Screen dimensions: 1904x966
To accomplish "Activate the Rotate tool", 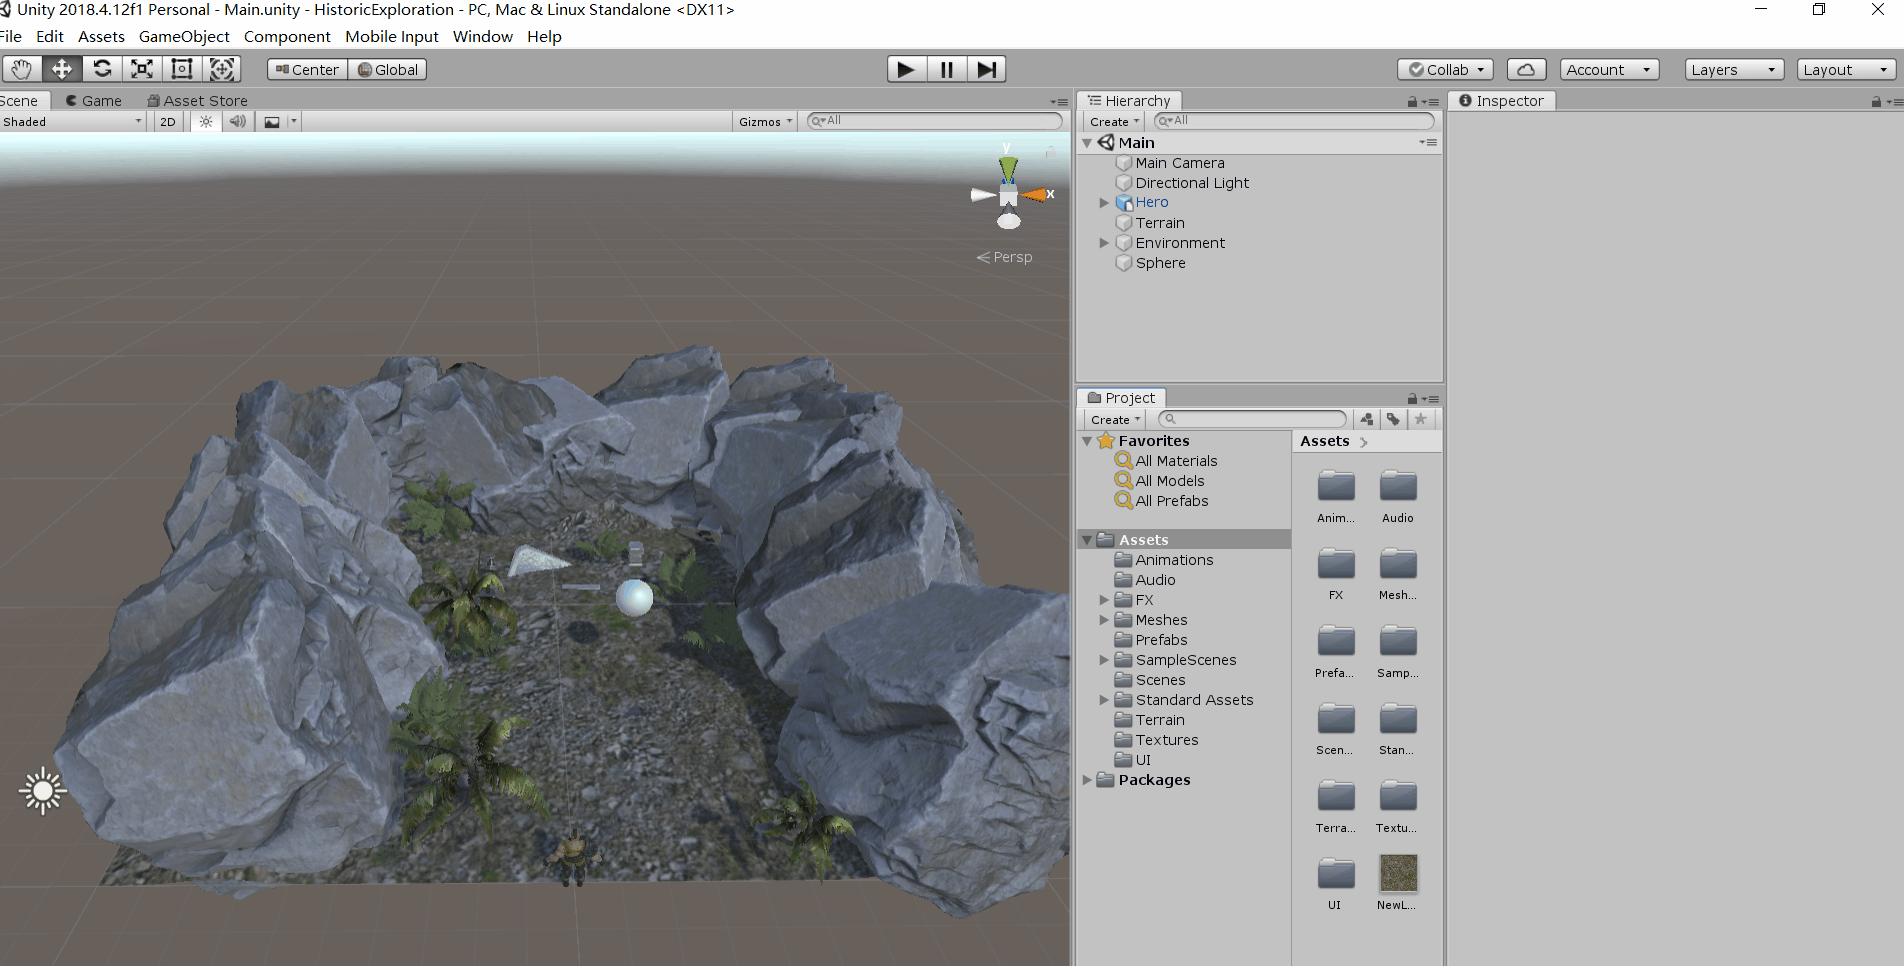I will [102, 68].
